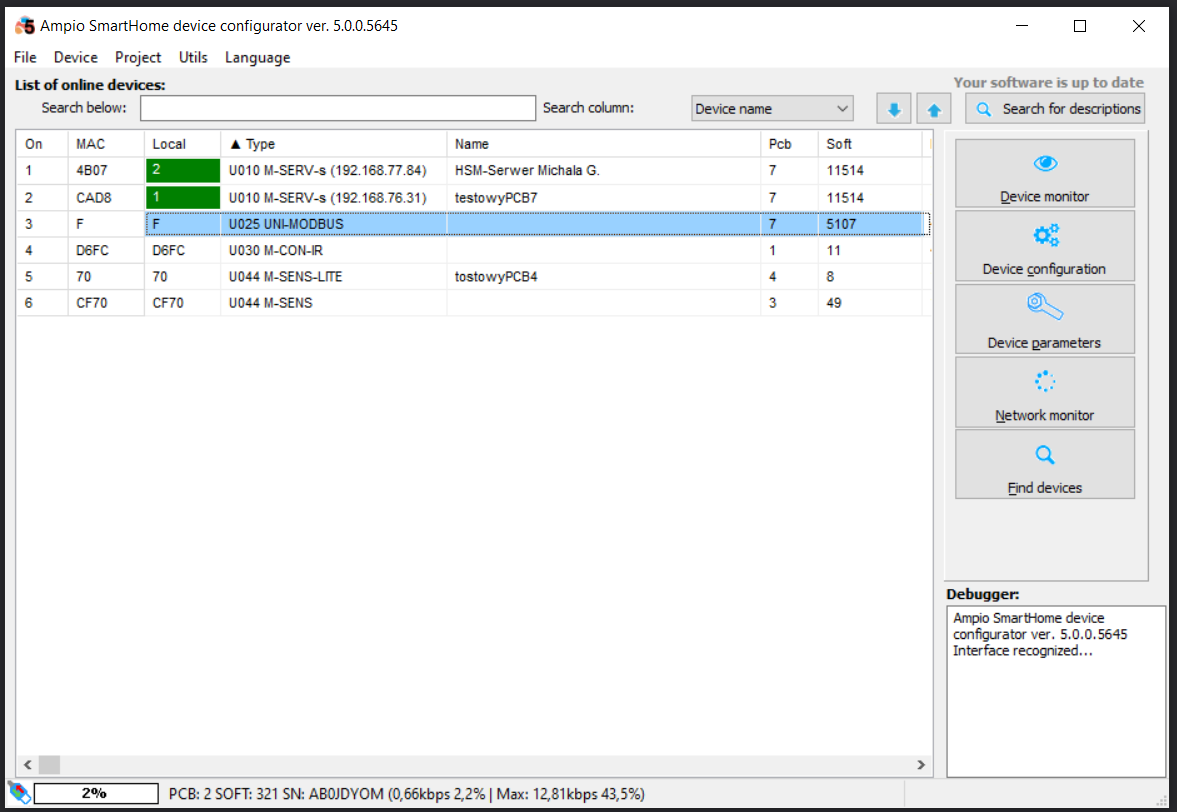Viewport: 1177px width, 812px height.
Task: Click the Pcb column header
Action: click(x=789, y=144)
